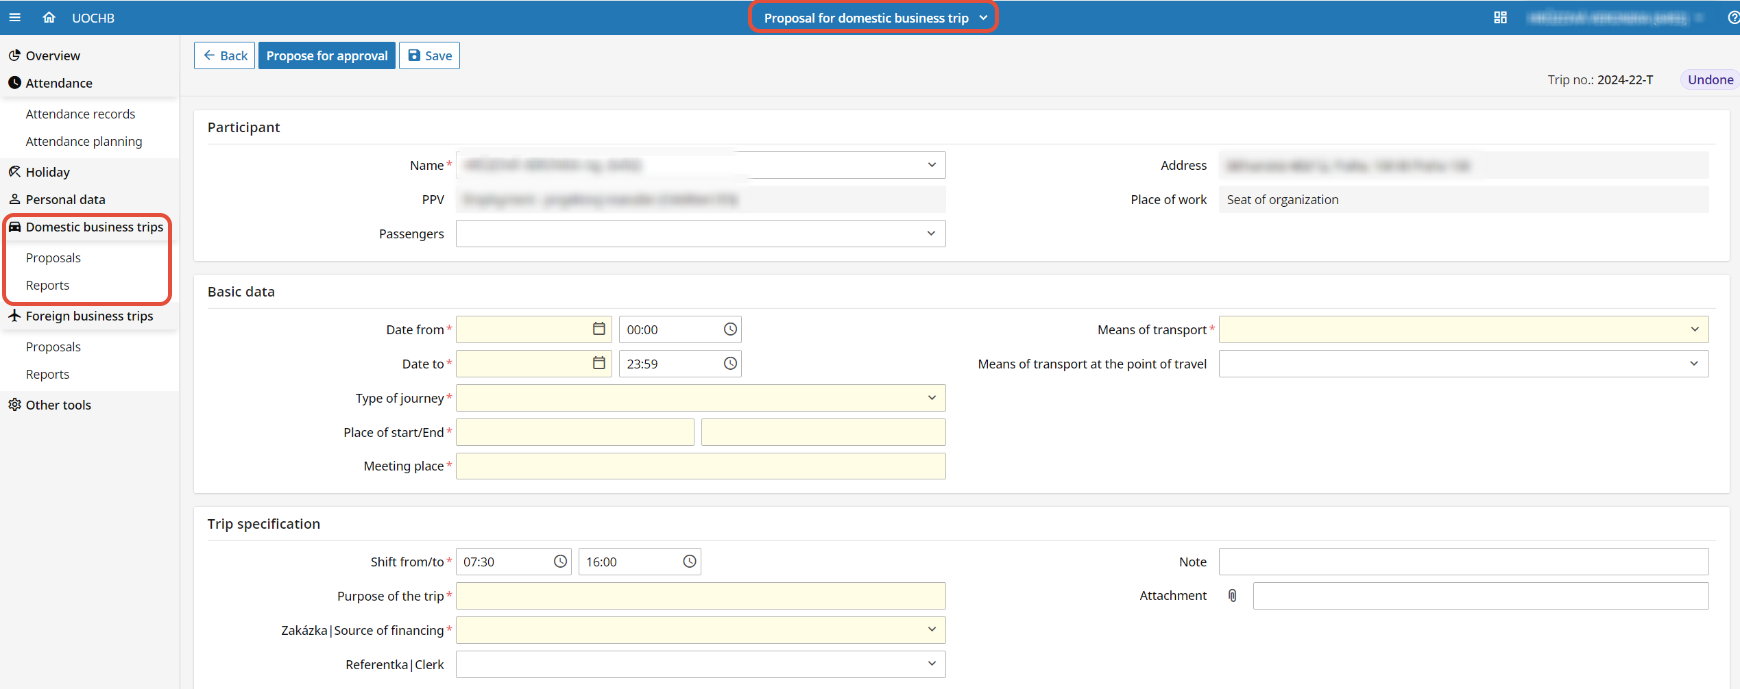This screenshot has height=689, width=1740.
Task: Open calendar picker for Date from
Action: point(599,329)
